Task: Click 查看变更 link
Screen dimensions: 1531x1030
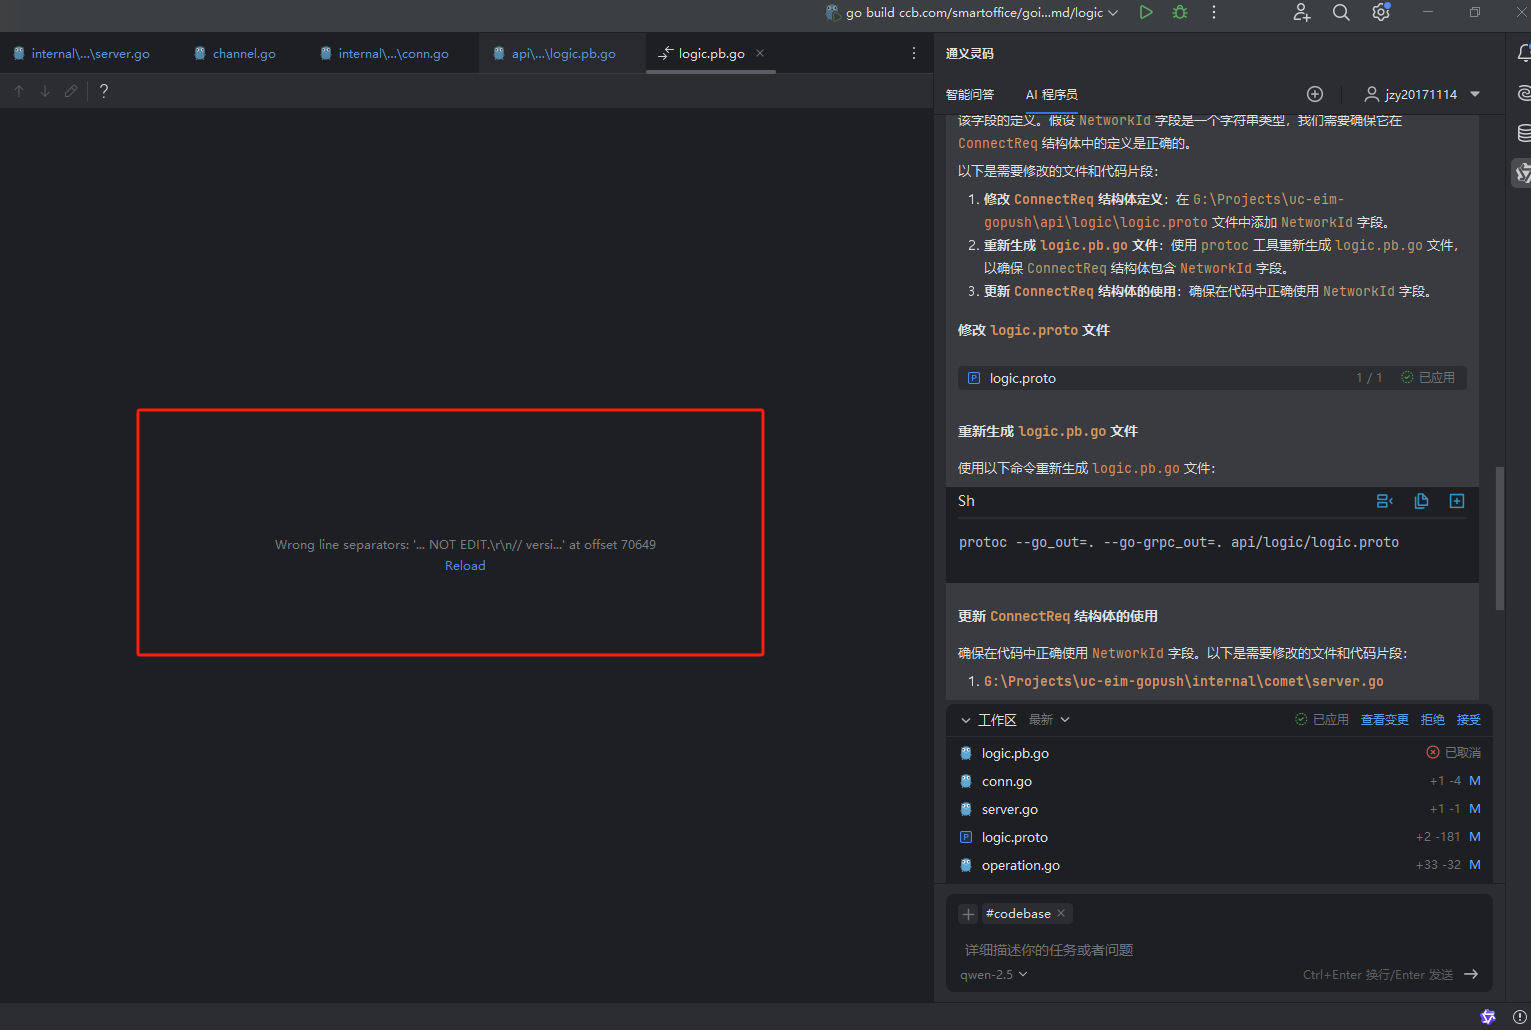Action: click(1384, 720)
